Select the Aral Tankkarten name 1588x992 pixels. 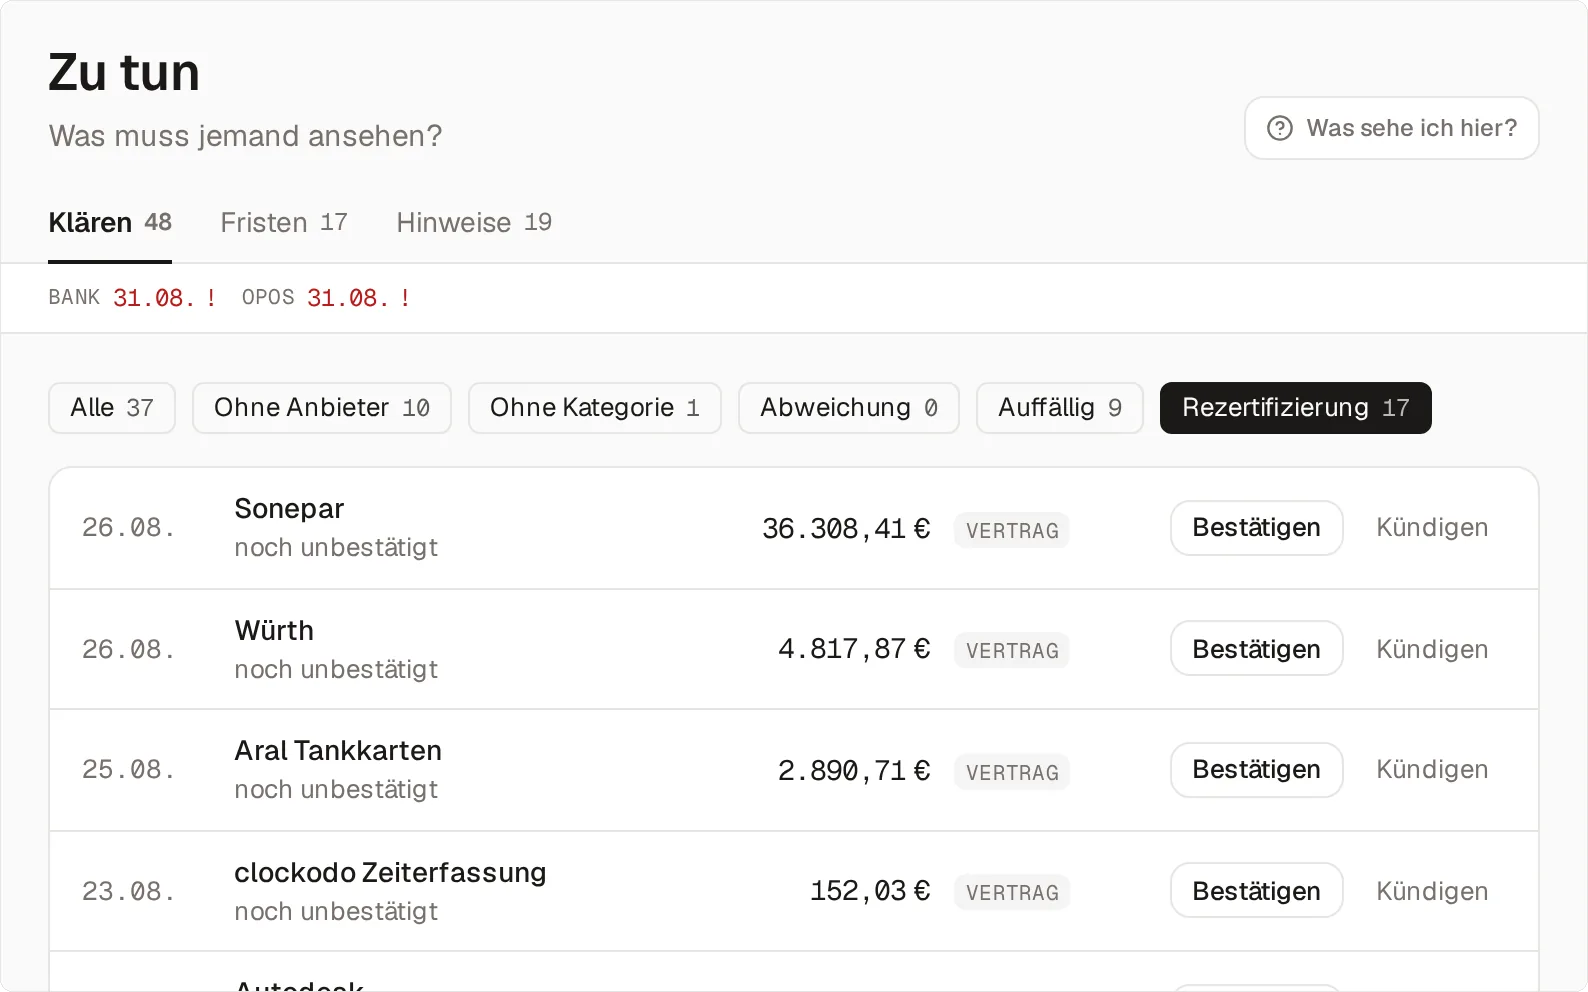(338, 751)
